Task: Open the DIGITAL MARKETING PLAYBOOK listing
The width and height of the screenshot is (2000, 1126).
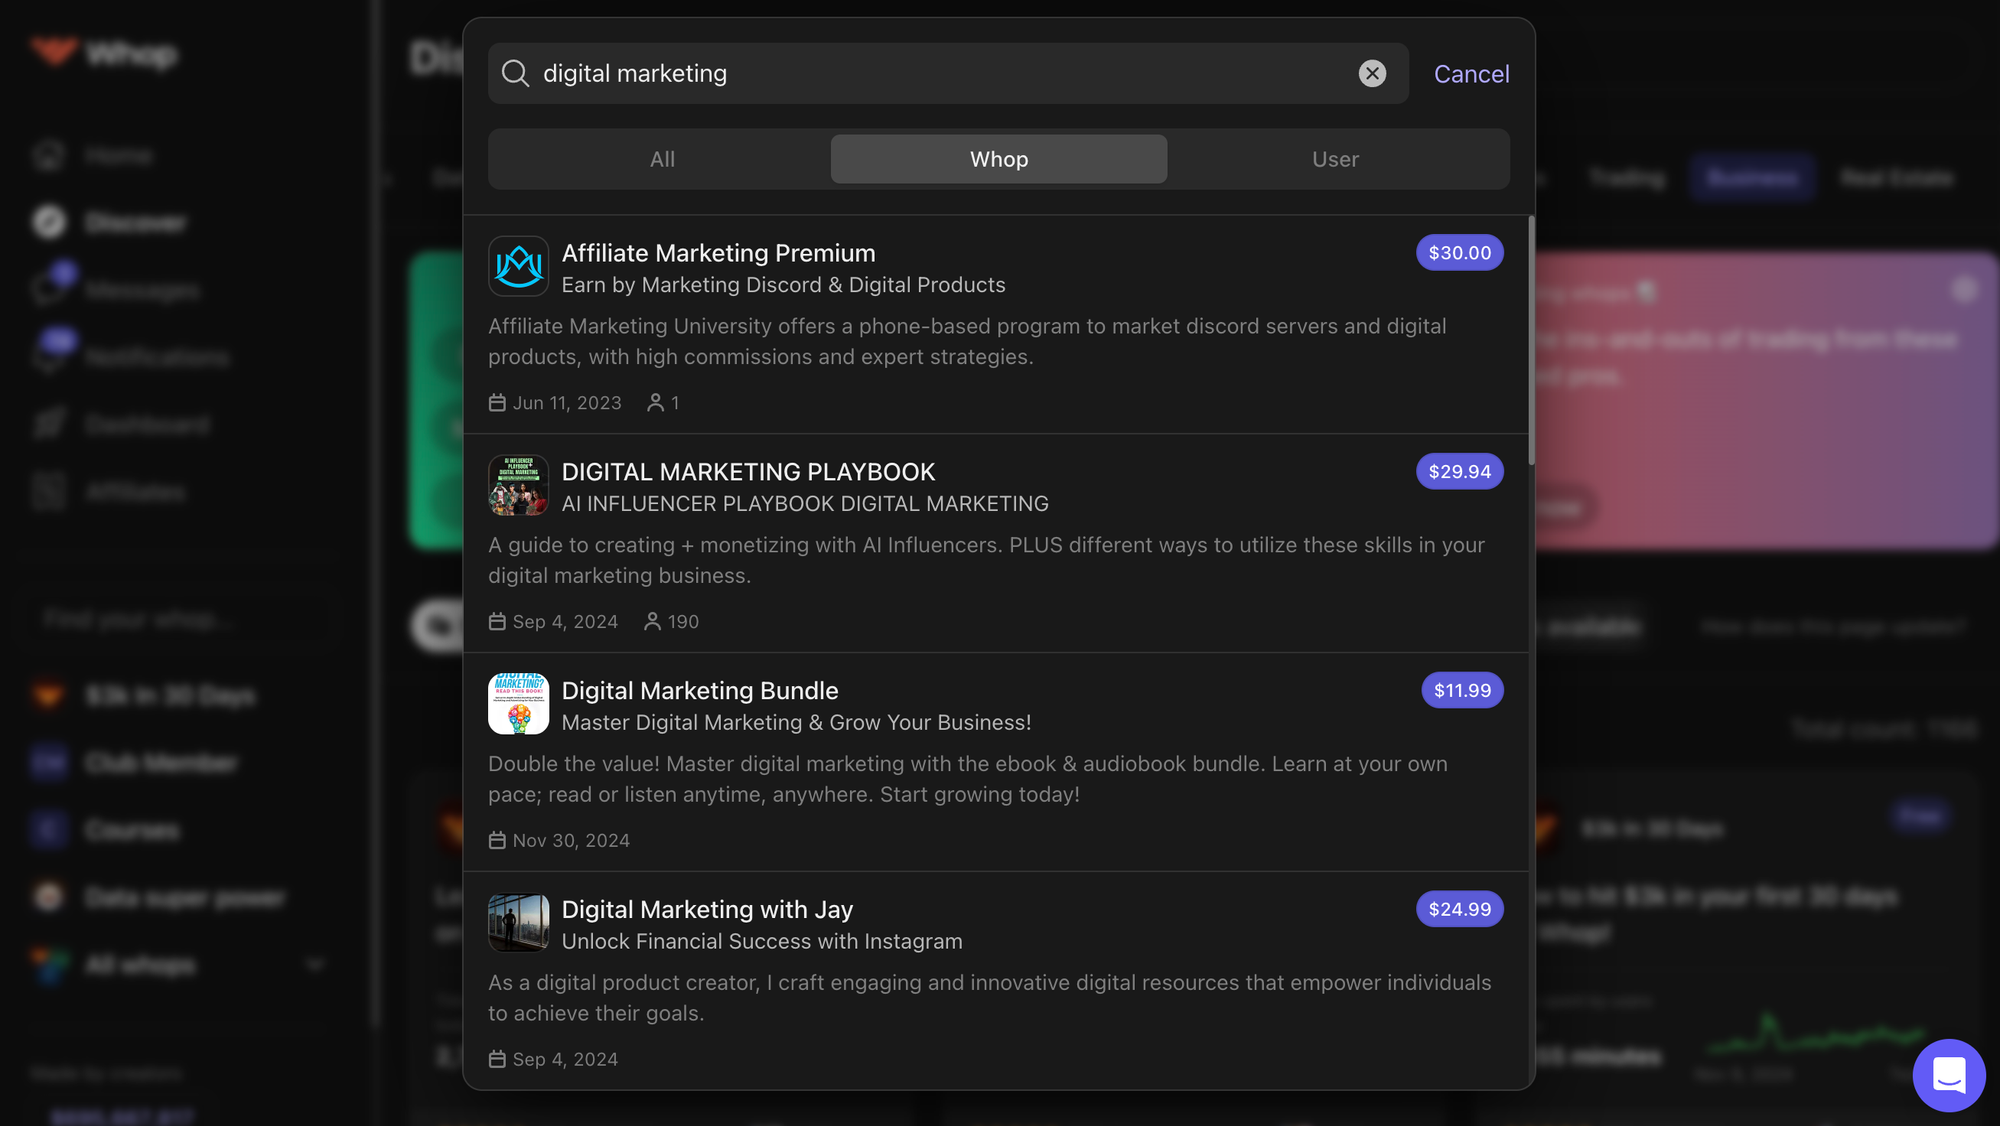Action: [748, 471]
